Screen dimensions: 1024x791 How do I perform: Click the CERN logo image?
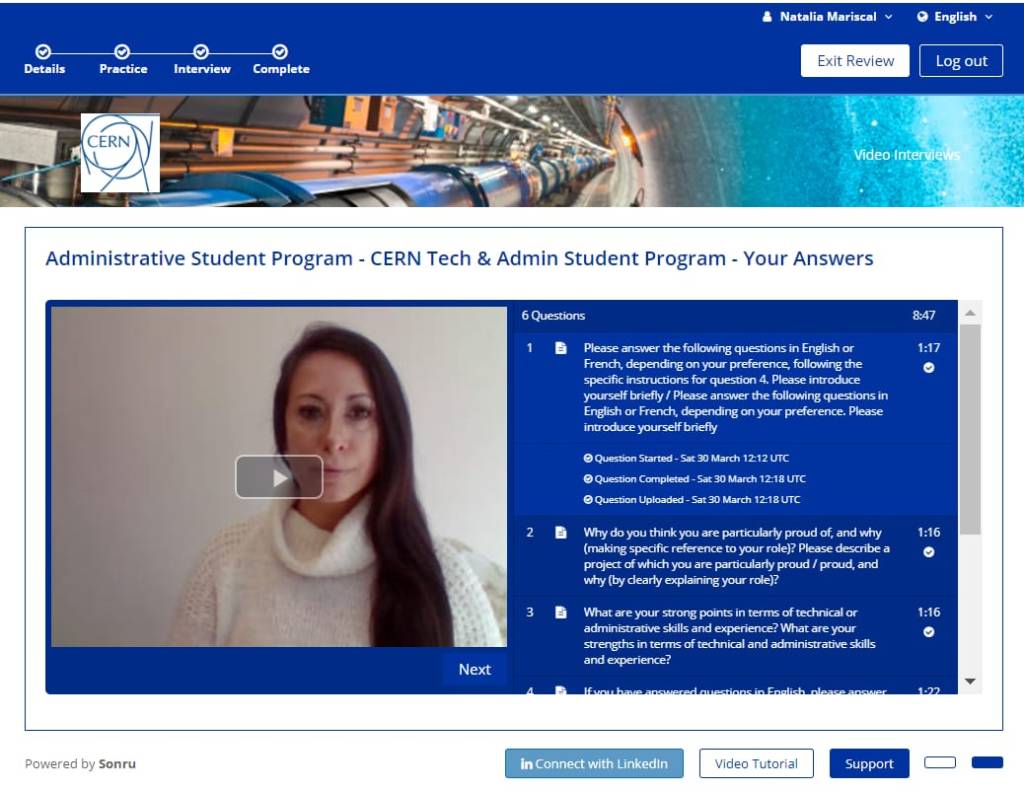point(120,153)
